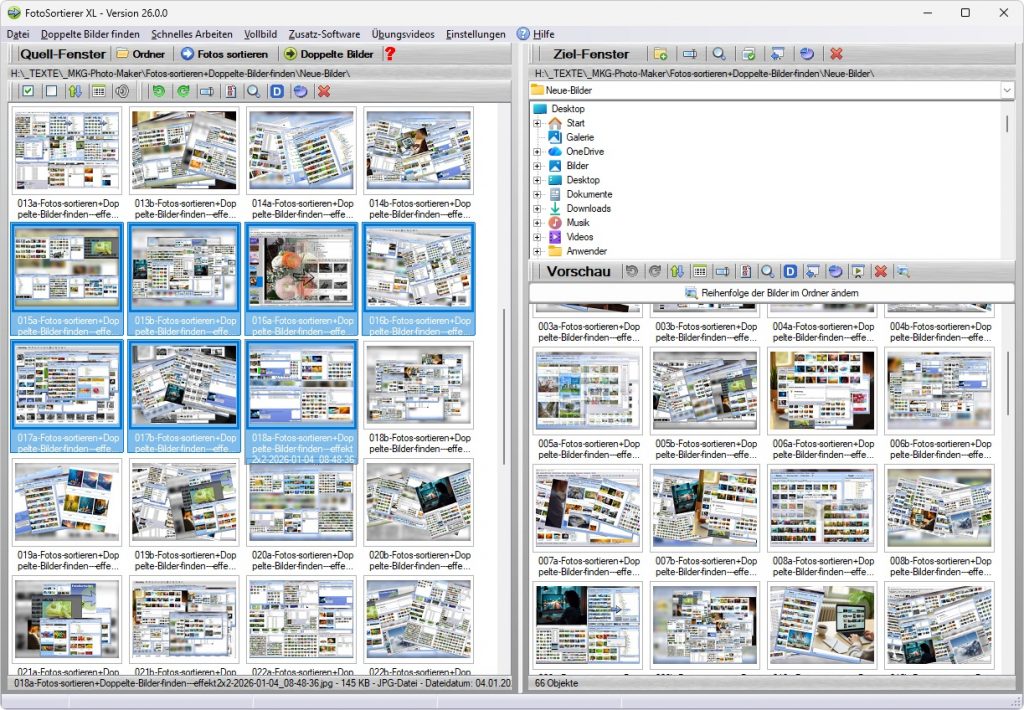Click the blue D icon in source toolbar
This screenshot has width=1024, height=710.
click(277, 91)
